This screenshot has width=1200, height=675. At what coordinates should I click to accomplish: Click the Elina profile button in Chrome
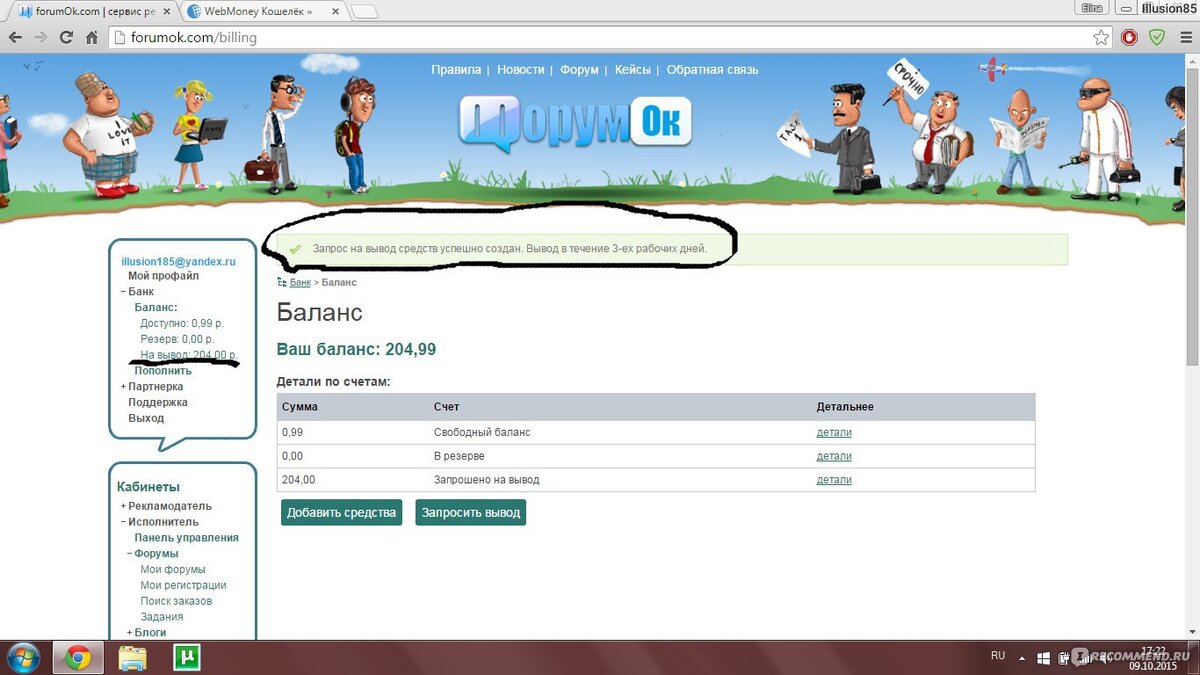[x=1091, y=8]
